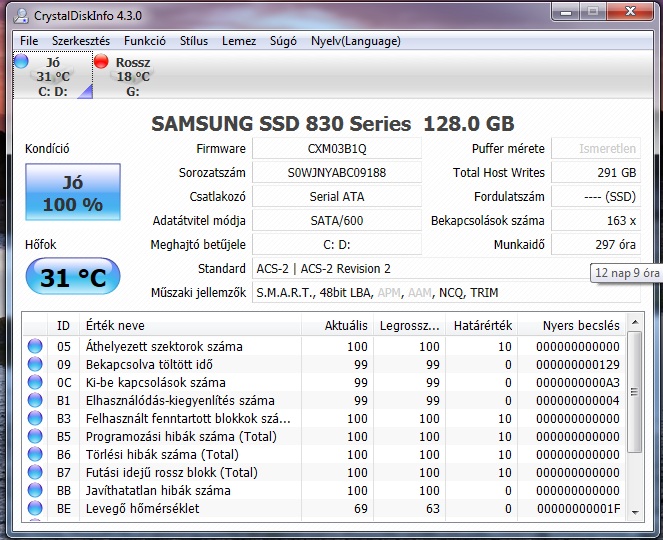Click the status orb of attribute B1
This screenshot has height=540, width=663.
tap(35, 400)
